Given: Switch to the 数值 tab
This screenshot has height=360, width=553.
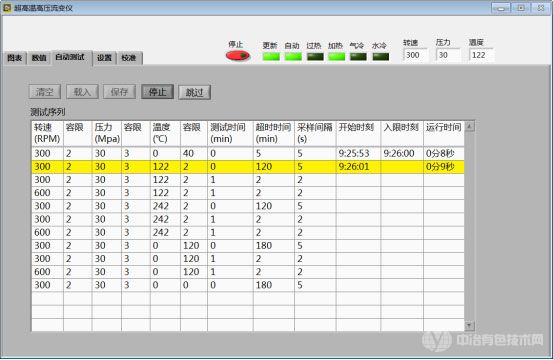Looking at the screenshot, I should 39,58.
